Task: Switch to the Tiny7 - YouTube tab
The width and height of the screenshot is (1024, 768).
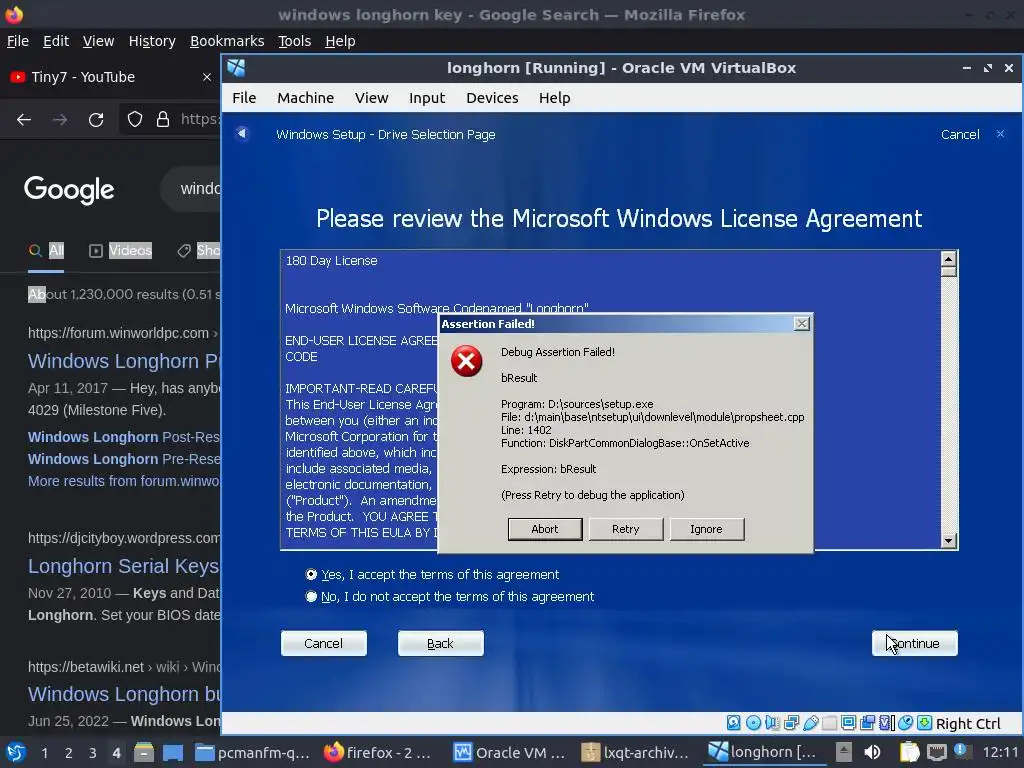Action: point(108,77)
